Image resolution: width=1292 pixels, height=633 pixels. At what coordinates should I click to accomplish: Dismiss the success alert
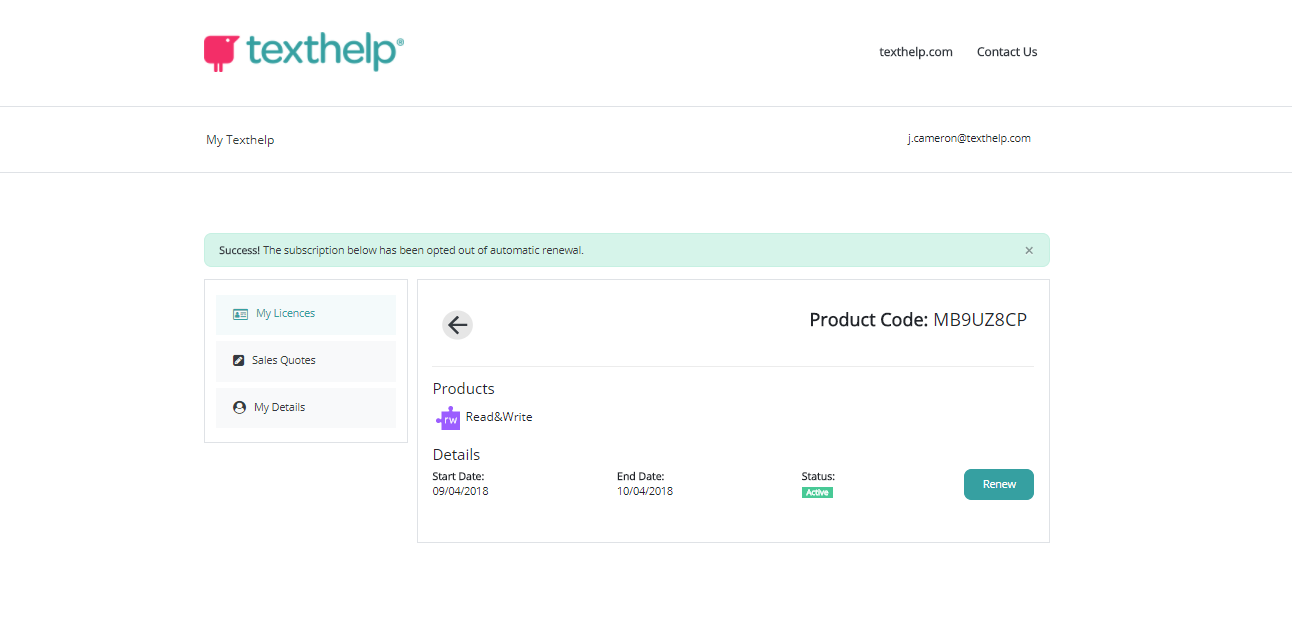(1029, 250)
